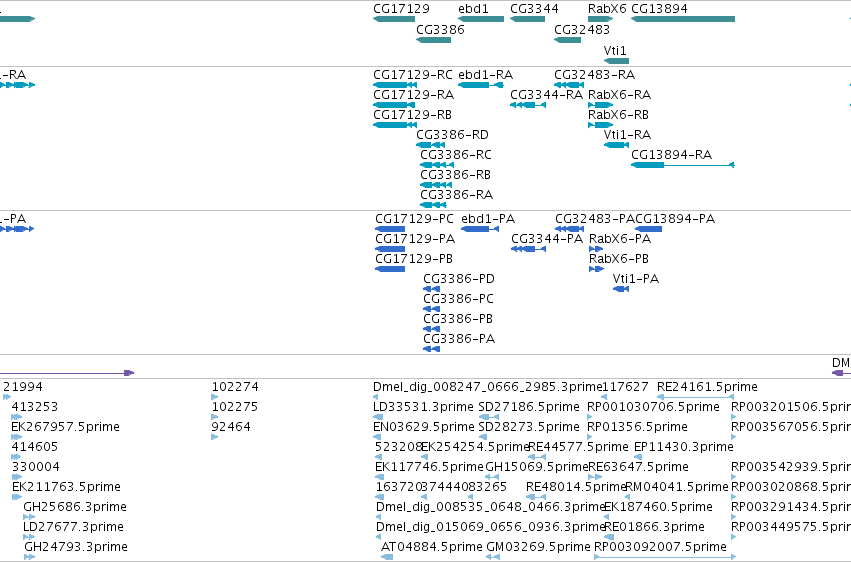
Task: Select transcript CG17129-RA
Action: (x=394, y=105)
